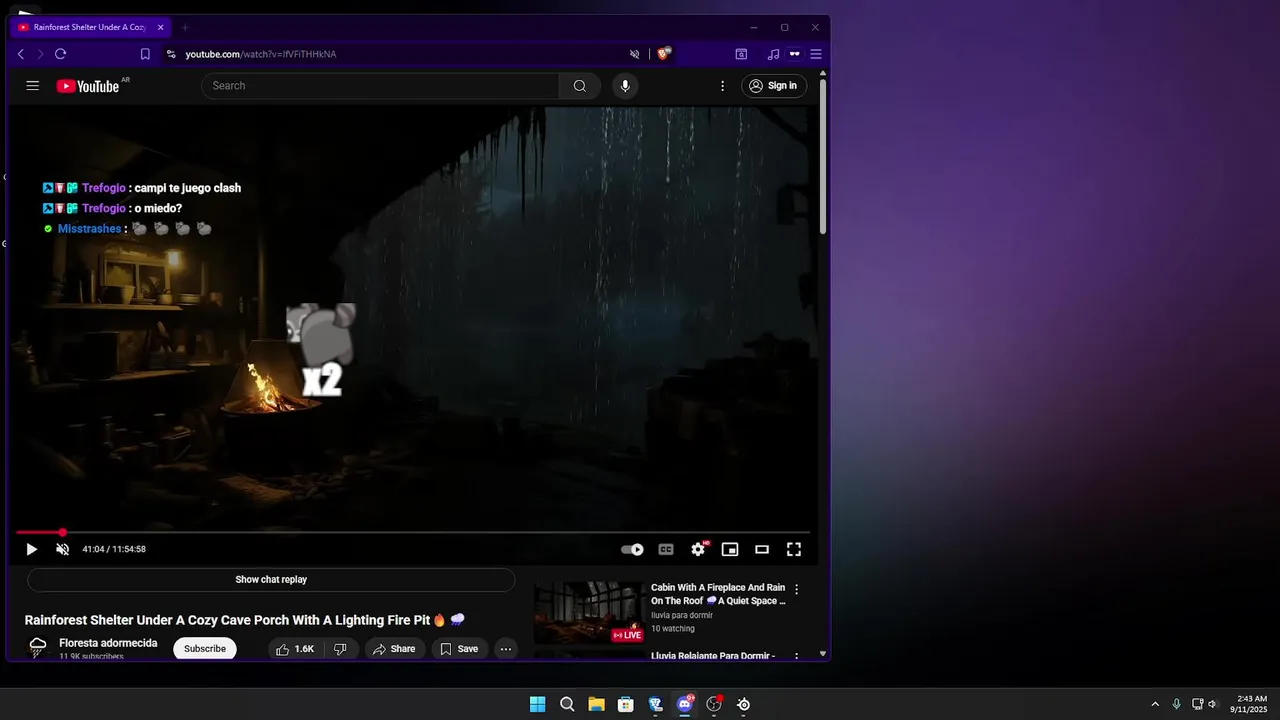Subscribe to Floresta adormecida channel
1280x720 pixels.
(x=205, y=649)
